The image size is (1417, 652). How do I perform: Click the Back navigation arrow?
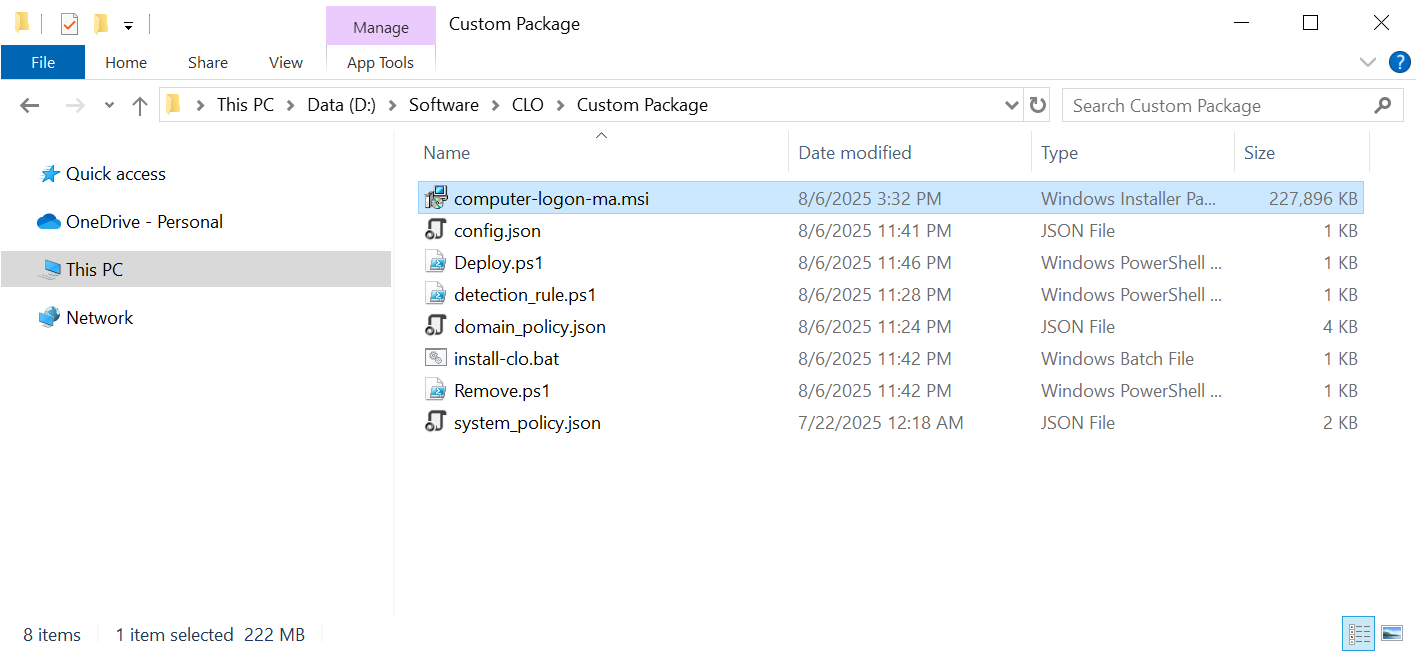[29, 106]
